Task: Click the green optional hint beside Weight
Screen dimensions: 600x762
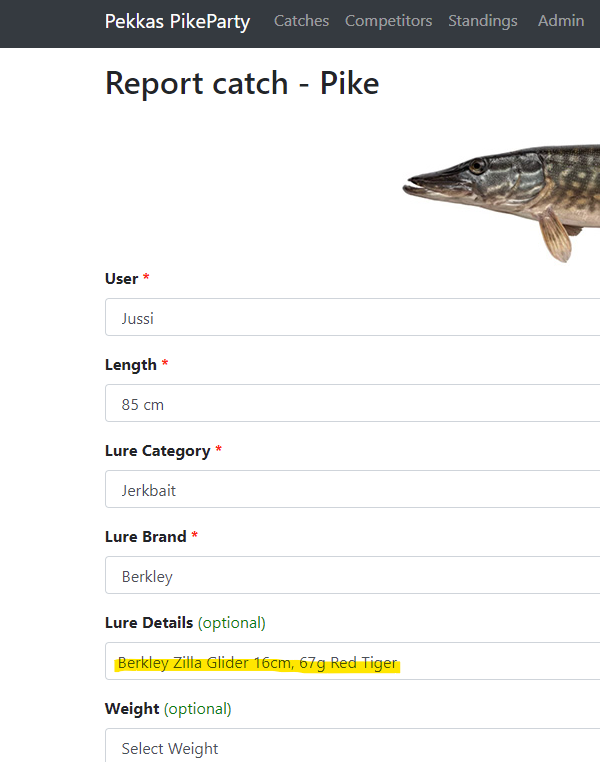Action: point(198,709)
